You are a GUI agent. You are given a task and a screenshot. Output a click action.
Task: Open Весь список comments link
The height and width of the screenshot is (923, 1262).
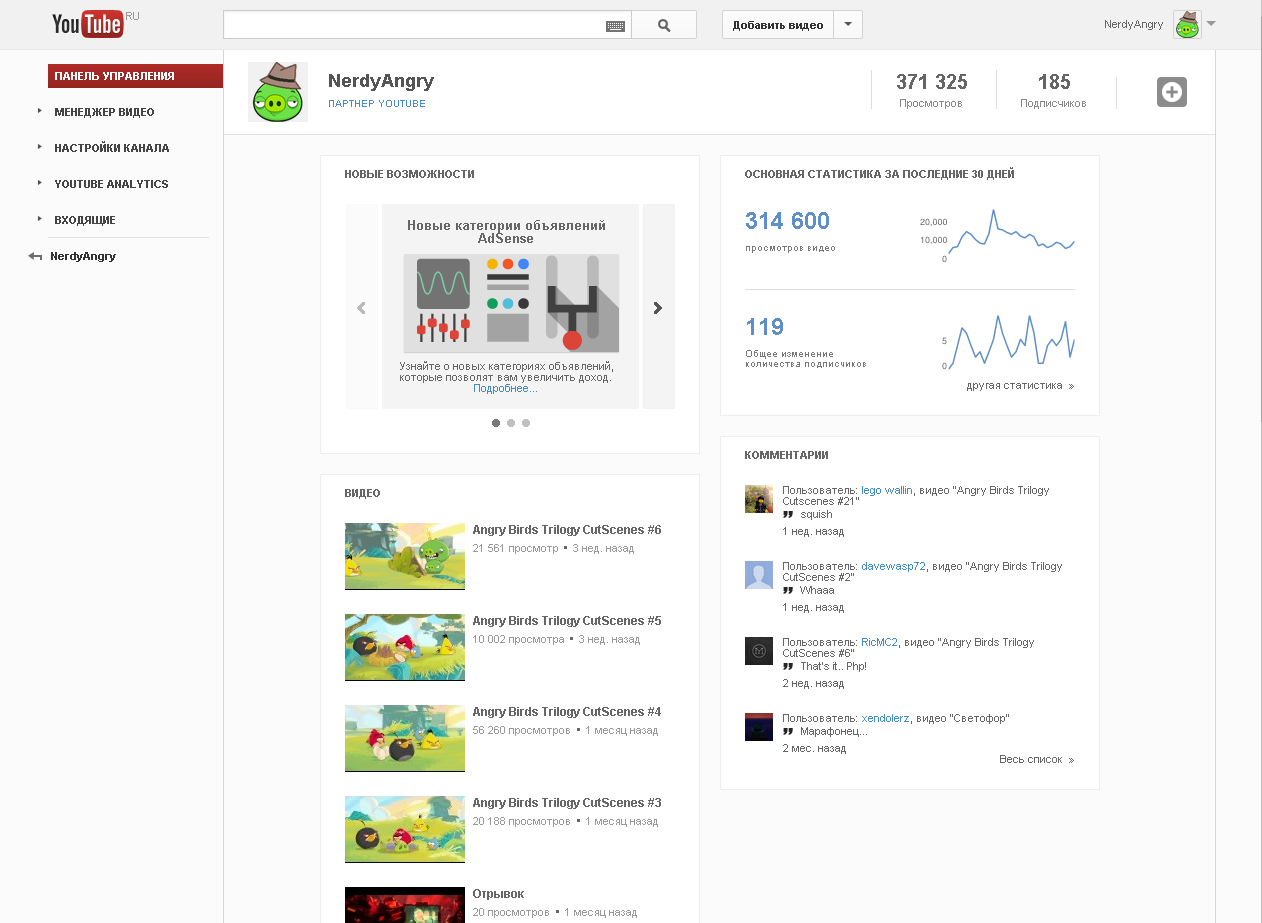point(1036,759)
